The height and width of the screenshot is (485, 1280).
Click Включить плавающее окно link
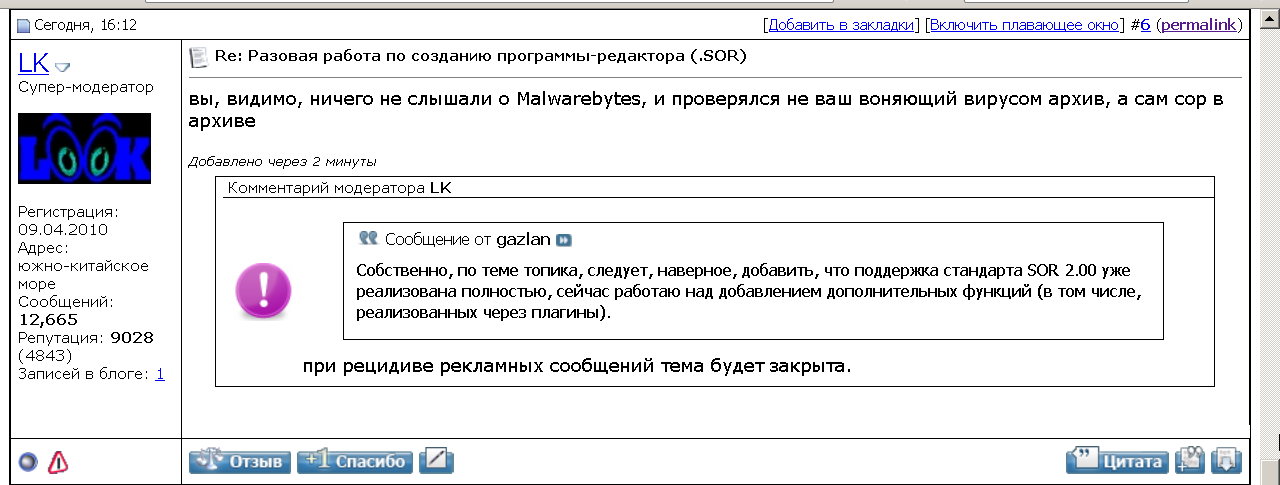(x=1026, y=24)
